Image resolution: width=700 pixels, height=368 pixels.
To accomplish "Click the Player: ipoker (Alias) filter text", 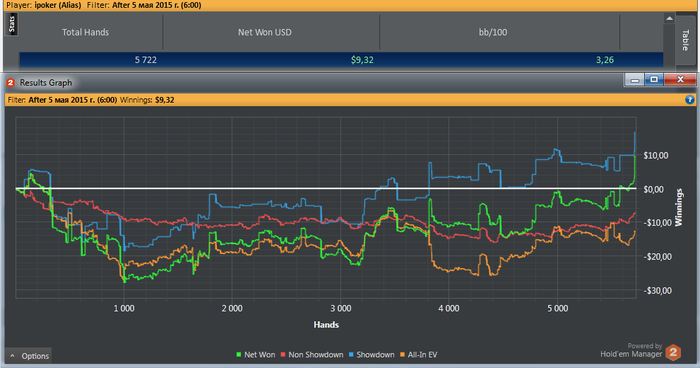I will pos(44,5).
